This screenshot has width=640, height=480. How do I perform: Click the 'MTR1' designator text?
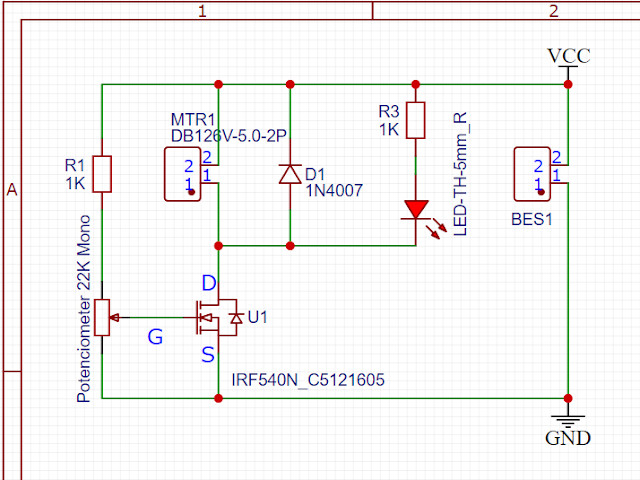[x=193, y=120]
